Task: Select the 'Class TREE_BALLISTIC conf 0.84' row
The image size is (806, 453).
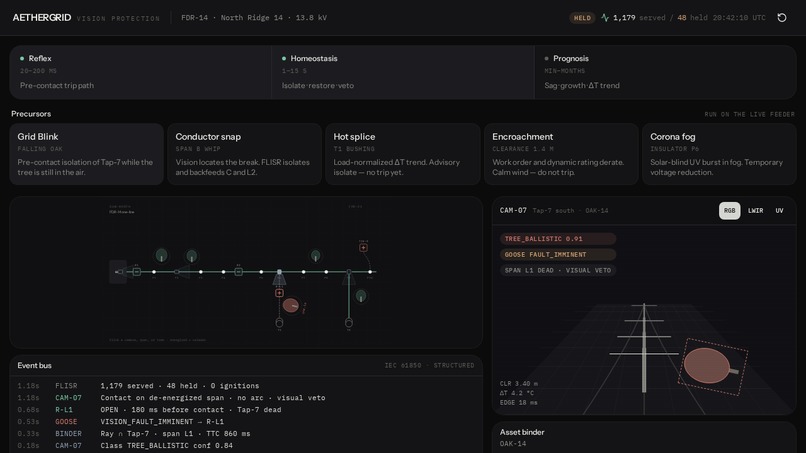Action: tap(246, 445)
